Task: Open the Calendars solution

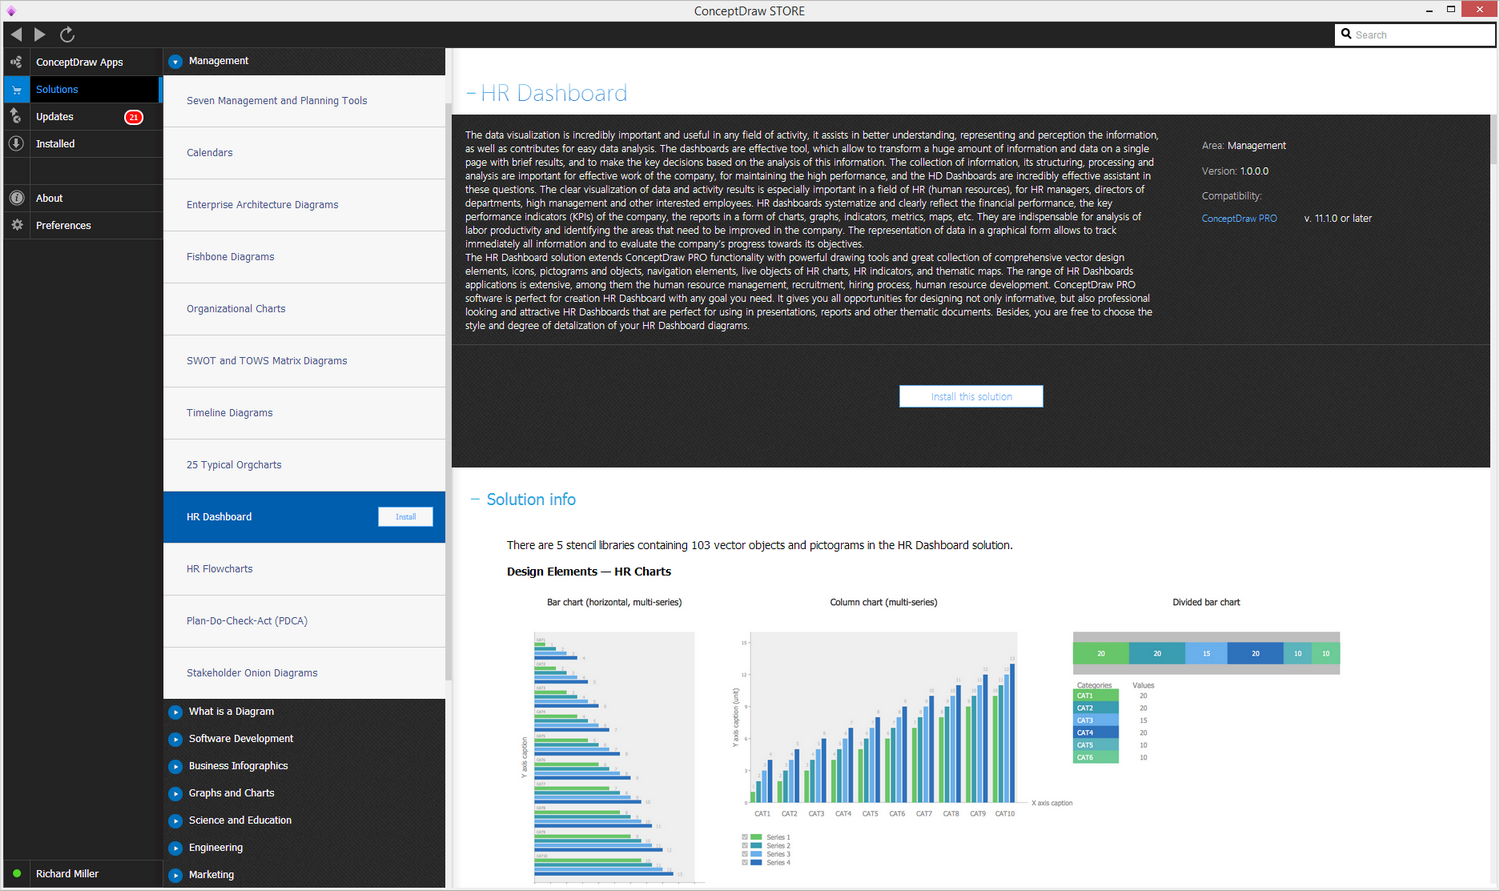Action: pos(304,153)
